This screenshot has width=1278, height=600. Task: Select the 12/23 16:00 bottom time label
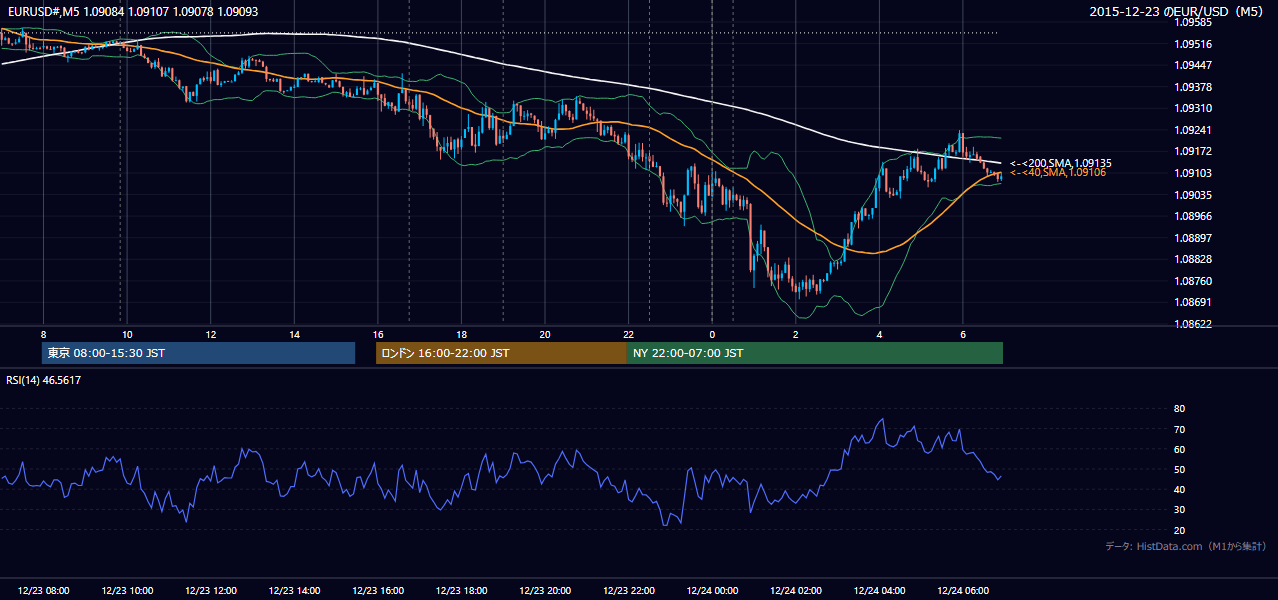click(x=378, y=591)
